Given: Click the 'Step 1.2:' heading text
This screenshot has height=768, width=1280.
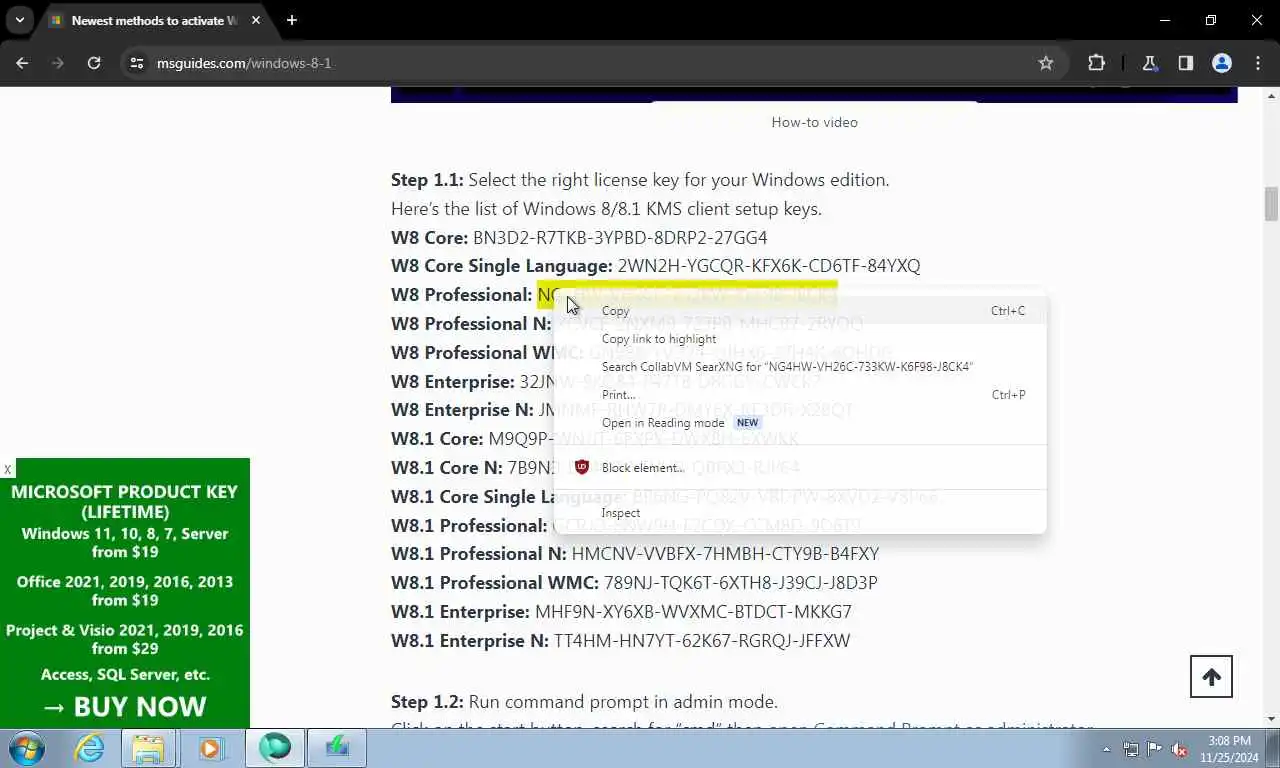Looking at the screenshot, I should (x=427, y=702).
